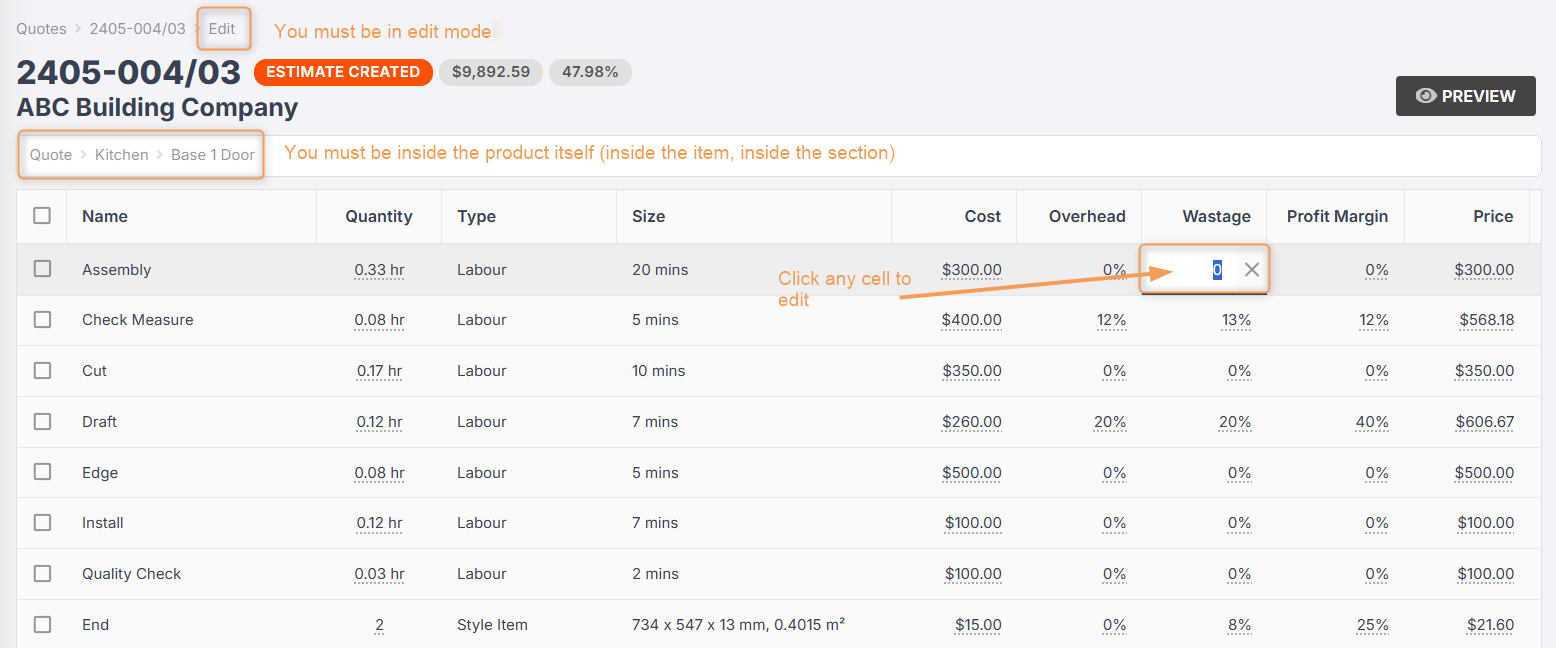The height and width of the screenshot is (648, 1556).
Task: Edit End row wastage 8% value
Action: pos(1239,625)
